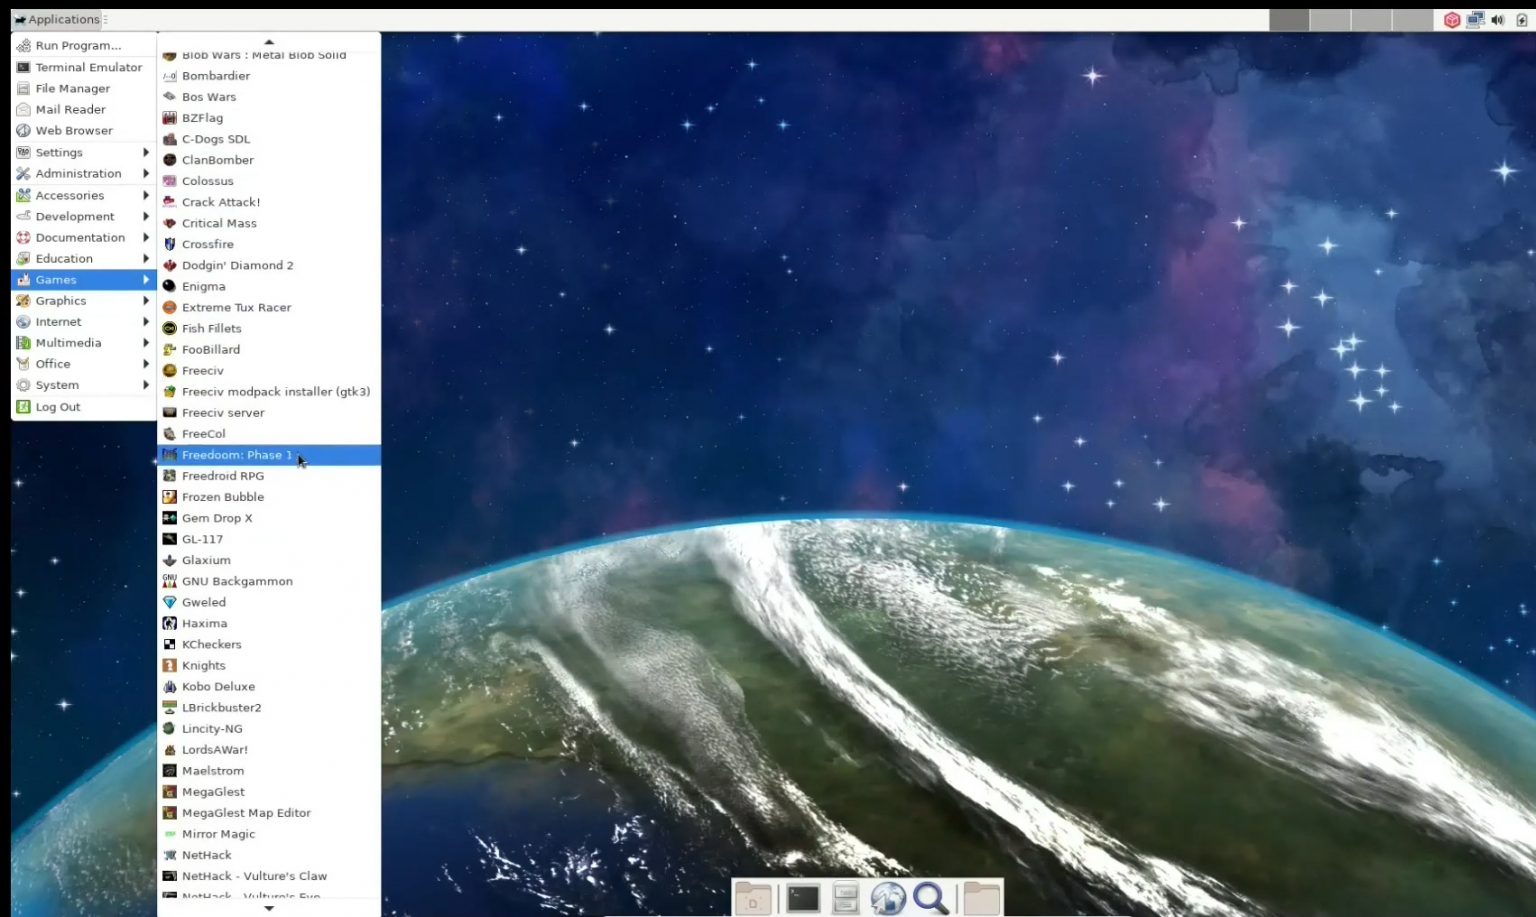Launch the magnifier search icon in dock
Screen dimensions: 1536x917
tap(930, 898)
